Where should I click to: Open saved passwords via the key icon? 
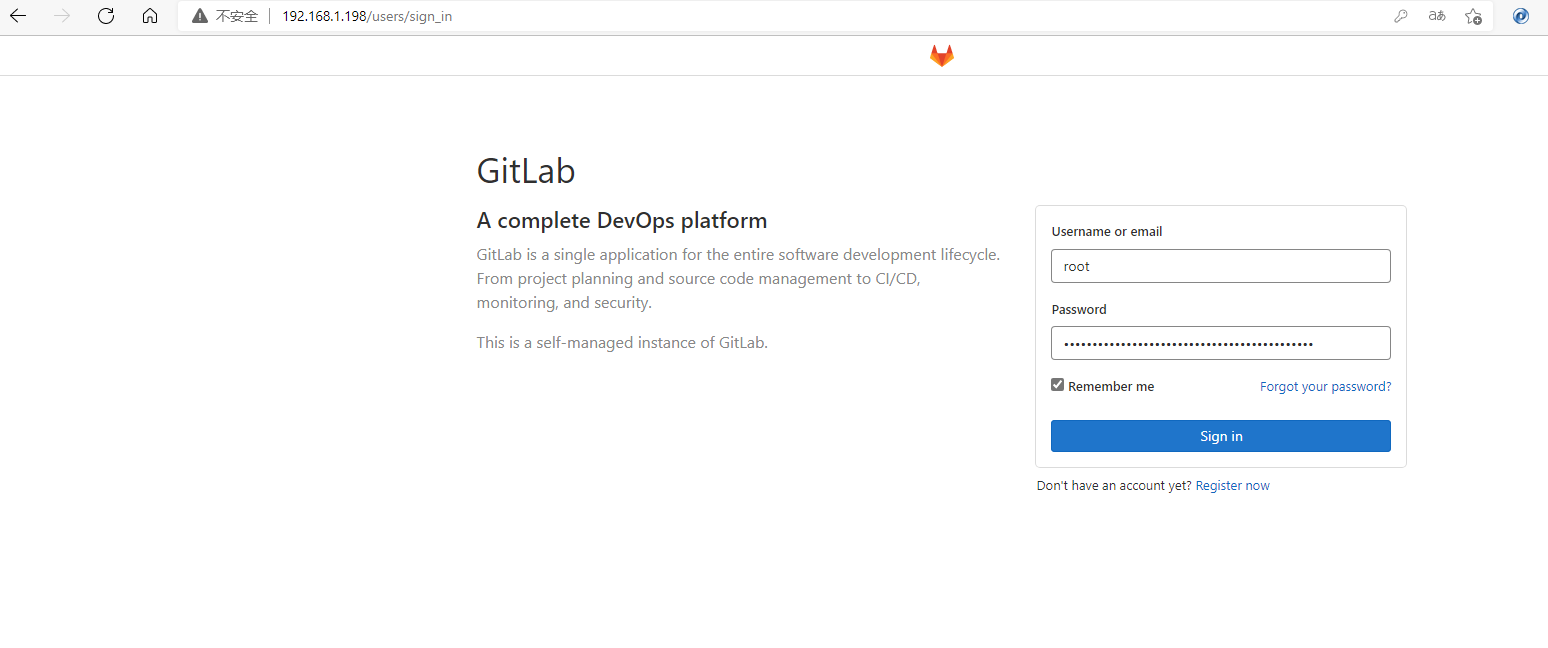(x=1401, y=16)
